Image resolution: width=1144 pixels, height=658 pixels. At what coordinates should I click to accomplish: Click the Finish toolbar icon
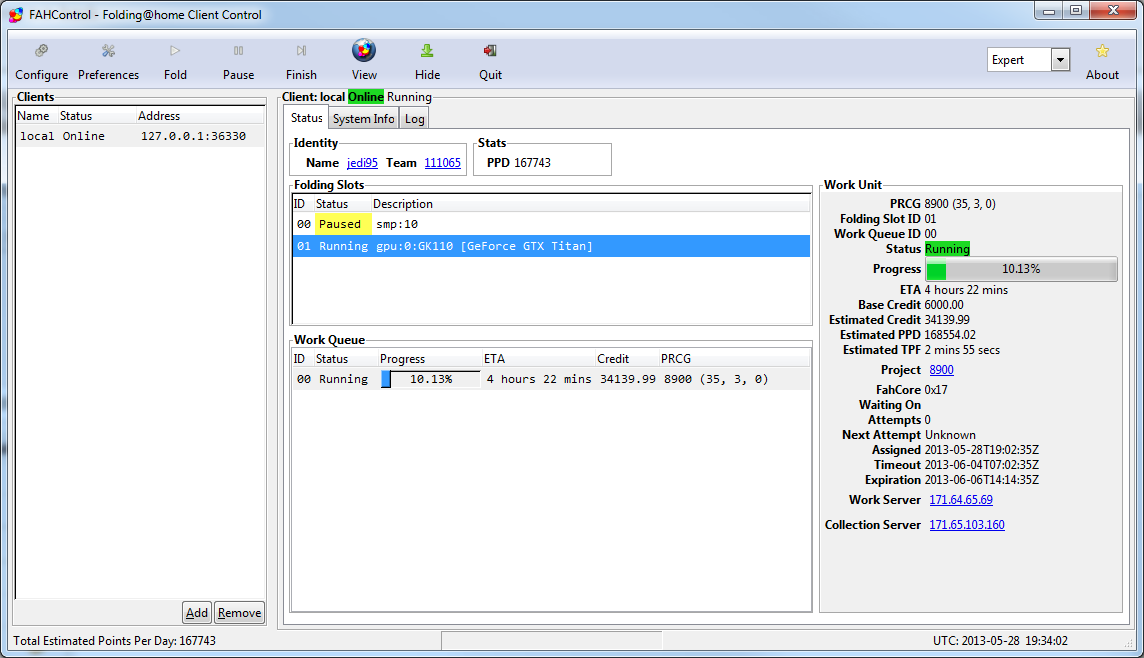point(301,51)
